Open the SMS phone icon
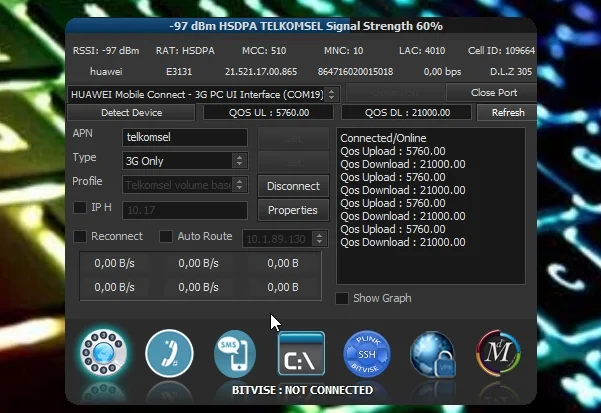Image resolution: width=601 pixels, height=413 pixels. [x=235, y=354]
